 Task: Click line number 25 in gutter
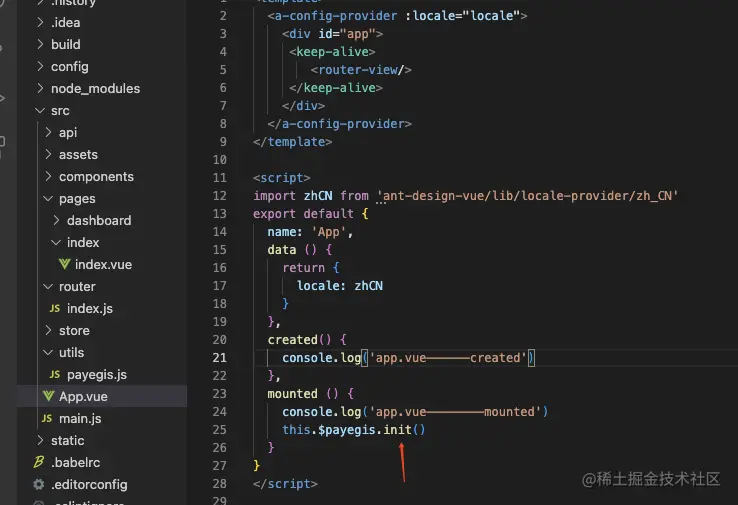click(x=219, y=430)
